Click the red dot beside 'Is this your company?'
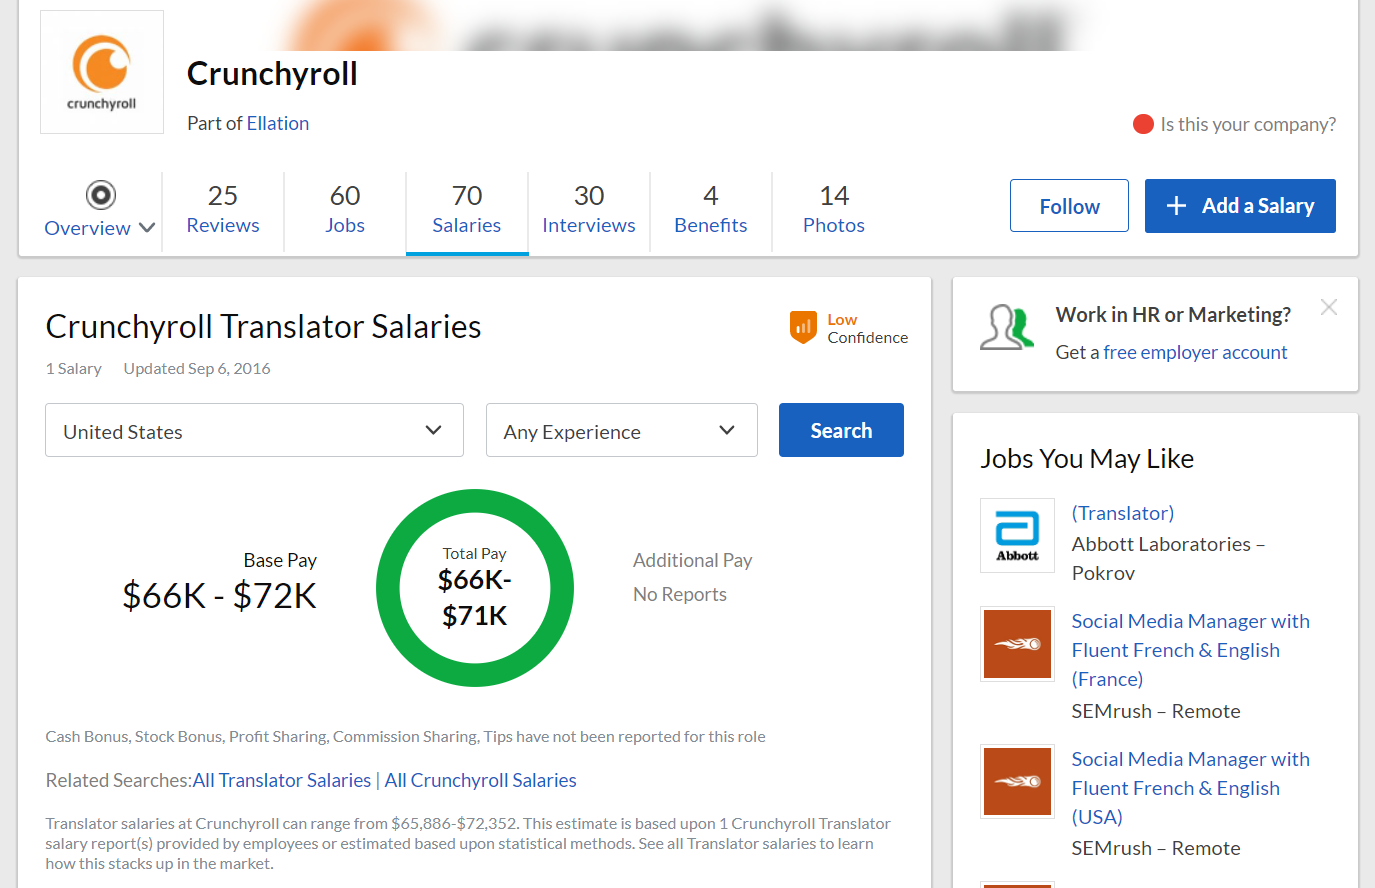The width and height of the screenshot is (1375, 888). [1143, 124]
